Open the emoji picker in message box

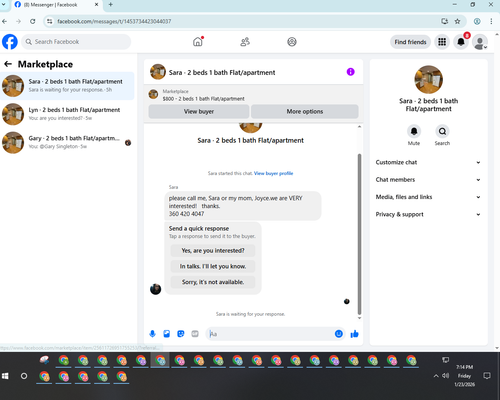[339, 334]
